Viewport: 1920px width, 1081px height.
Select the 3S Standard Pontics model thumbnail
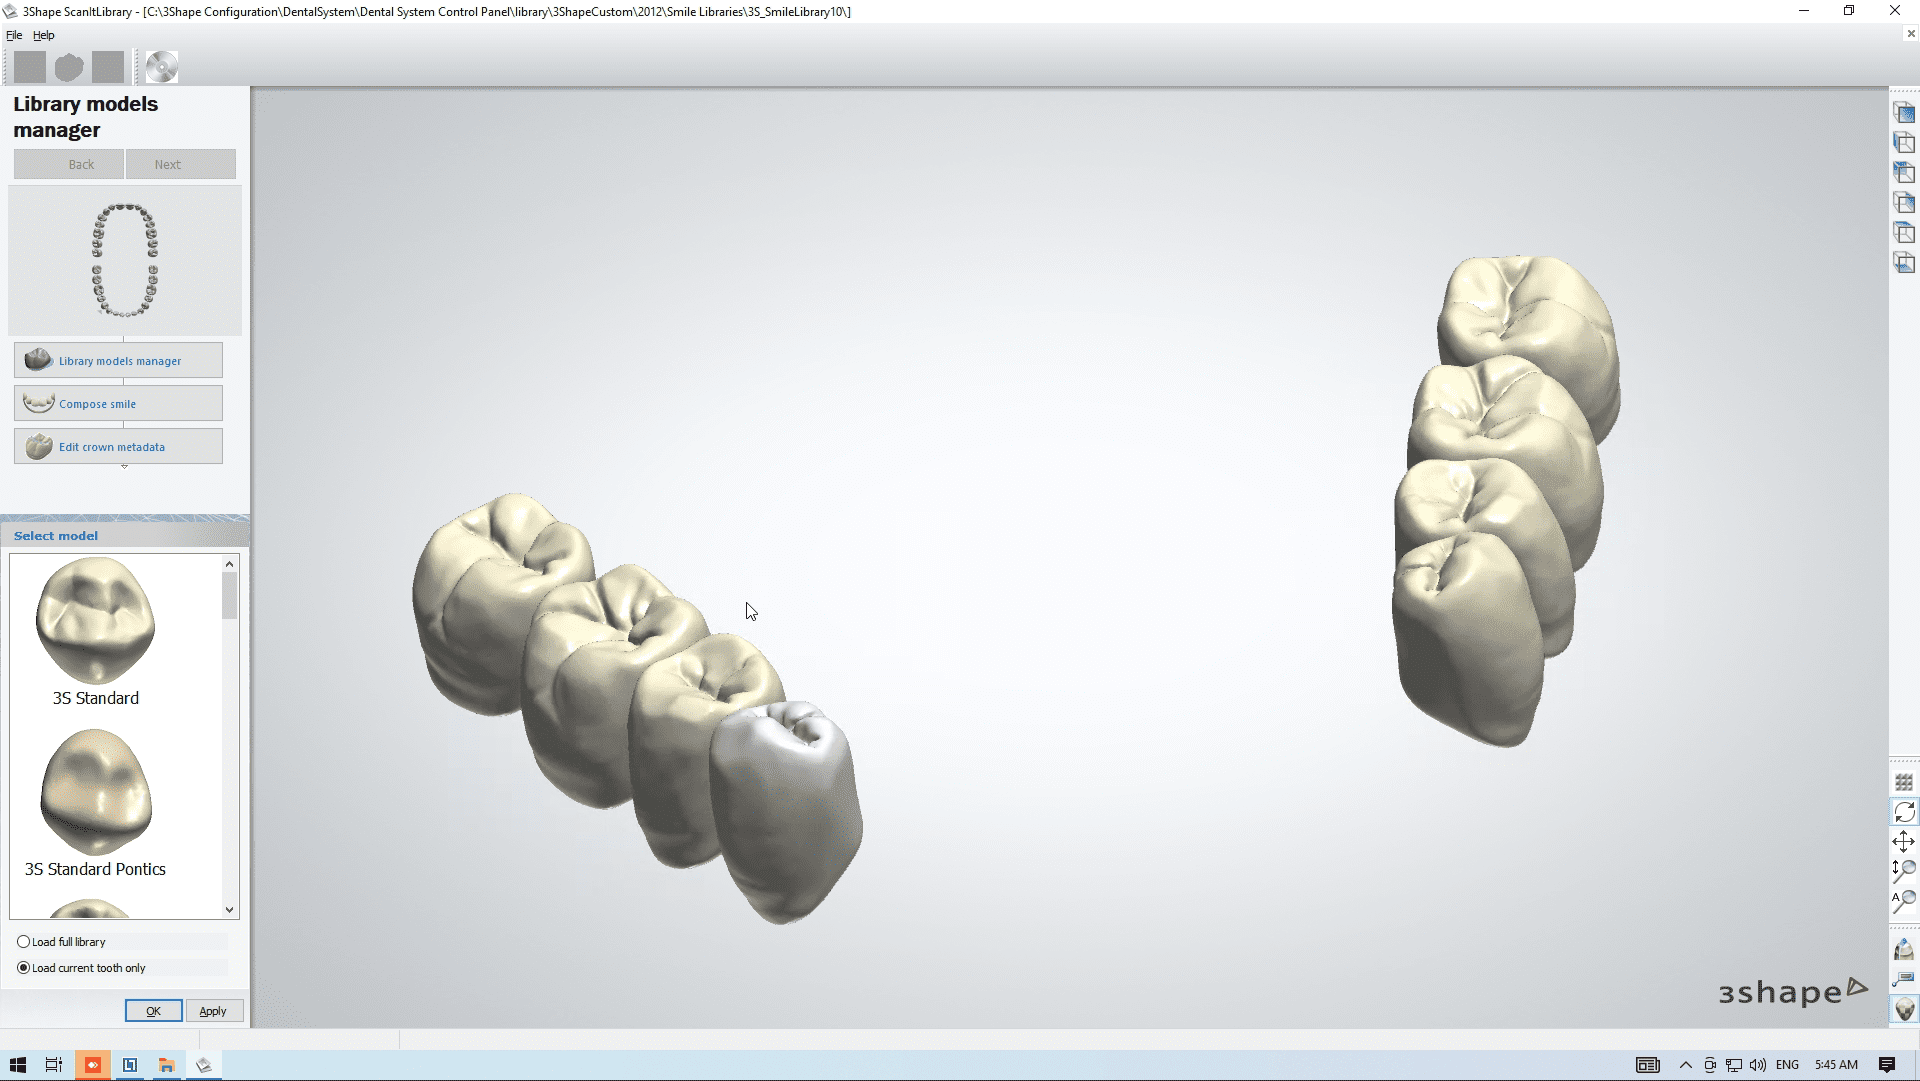pos(96,792)
